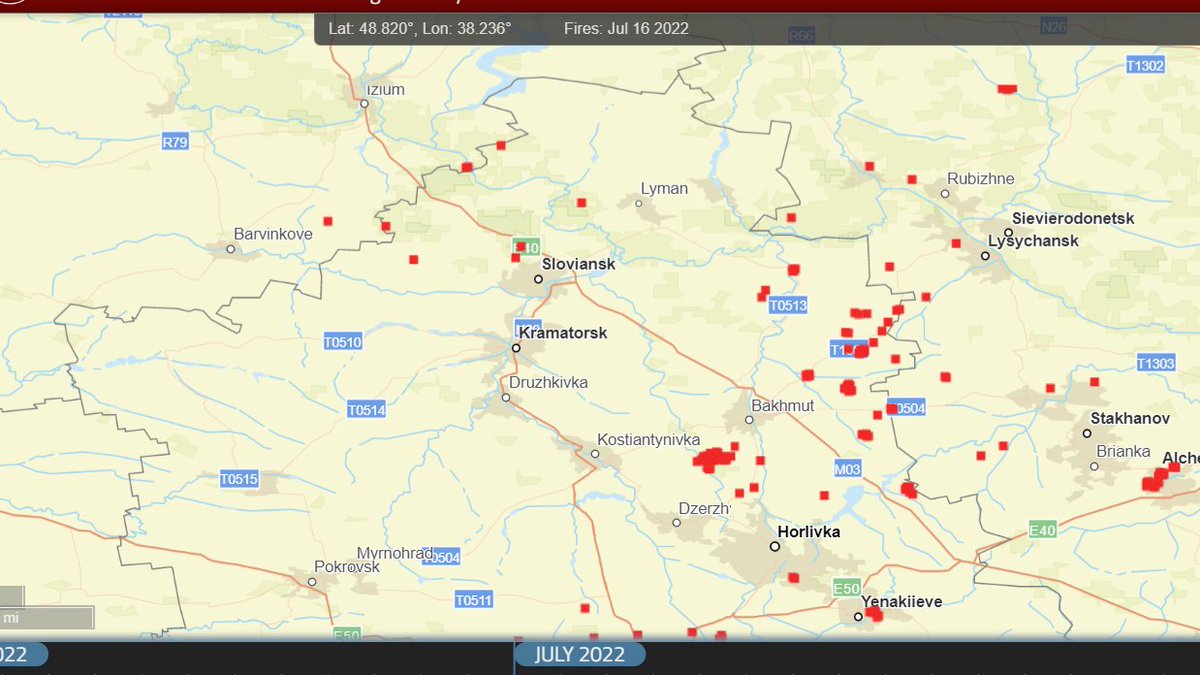1200x675 pixels.
Task: Select fire cluster east of Kostiantynivka
Action: [x=714, y=460]
